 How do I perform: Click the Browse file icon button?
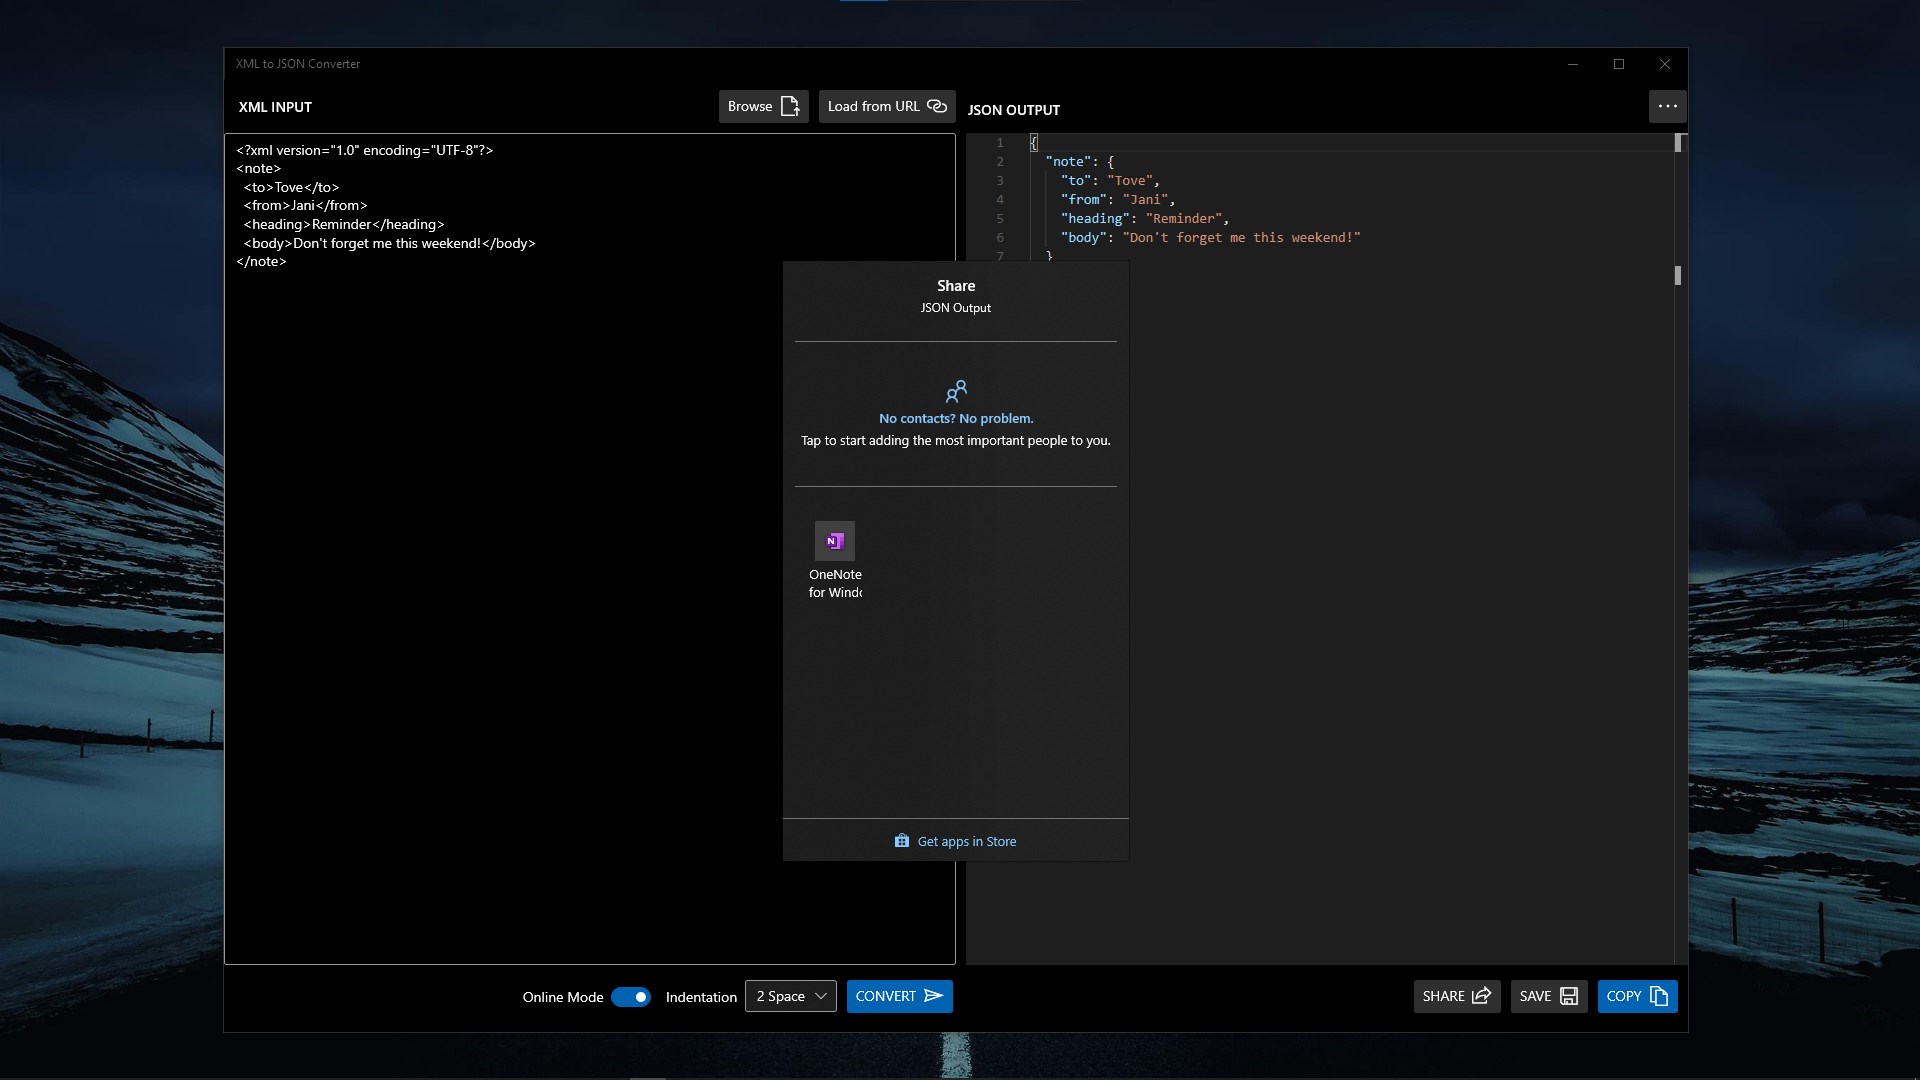pyautogui.click(x=790, y=106)
